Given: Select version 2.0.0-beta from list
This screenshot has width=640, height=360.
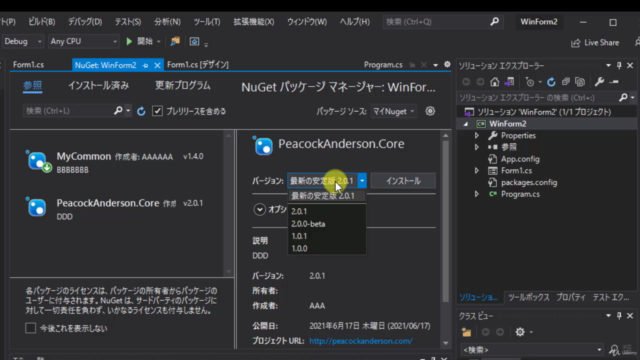Looking at the screenshot, I should [x=308, y=224].
